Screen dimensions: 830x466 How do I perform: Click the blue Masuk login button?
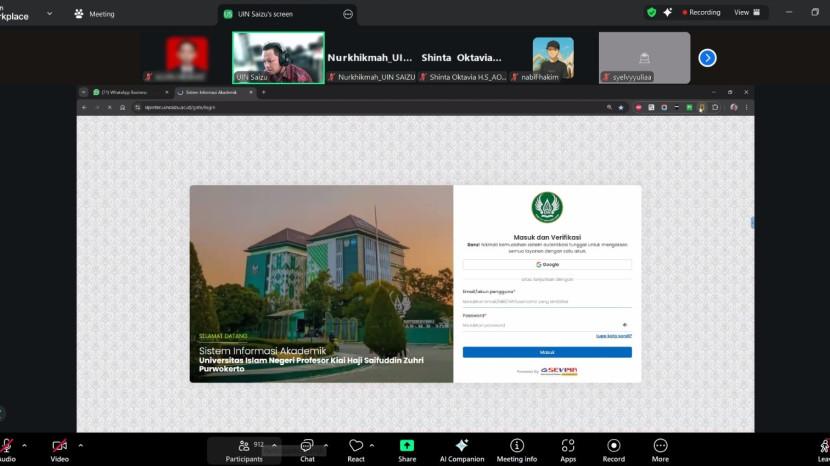(x=547, y=352)
